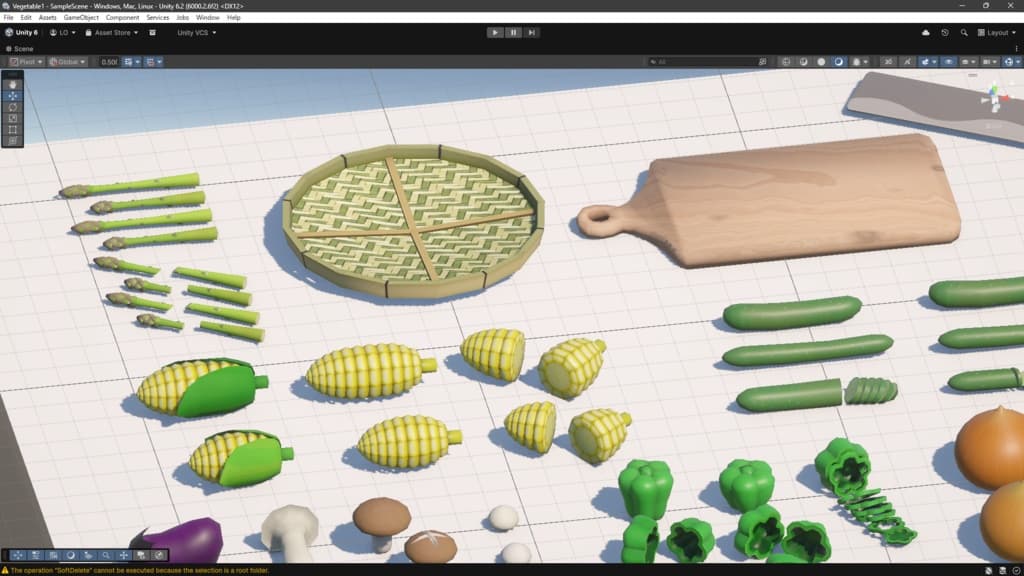Screen dimensions: 1024x576
Task: Select the Scale tool
Action: click(12, 118)
